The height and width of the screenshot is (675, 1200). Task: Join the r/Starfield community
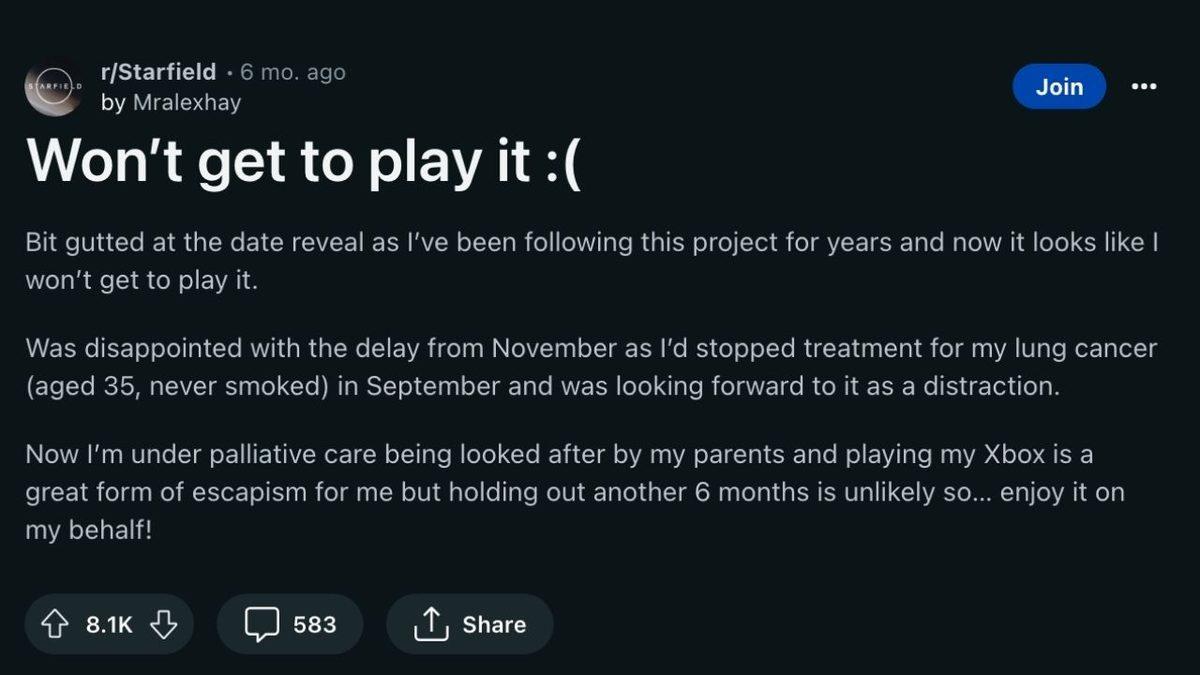[x=1059, y=87]
